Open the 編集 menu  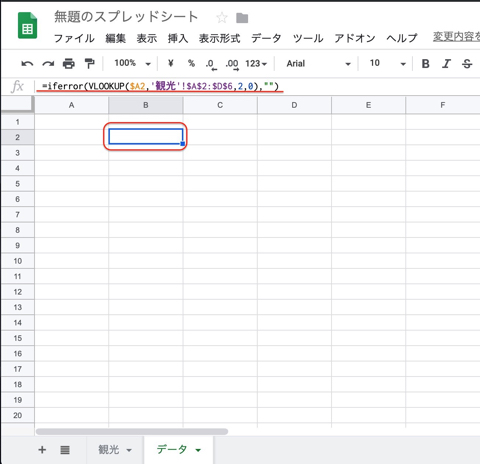(115, 38)
